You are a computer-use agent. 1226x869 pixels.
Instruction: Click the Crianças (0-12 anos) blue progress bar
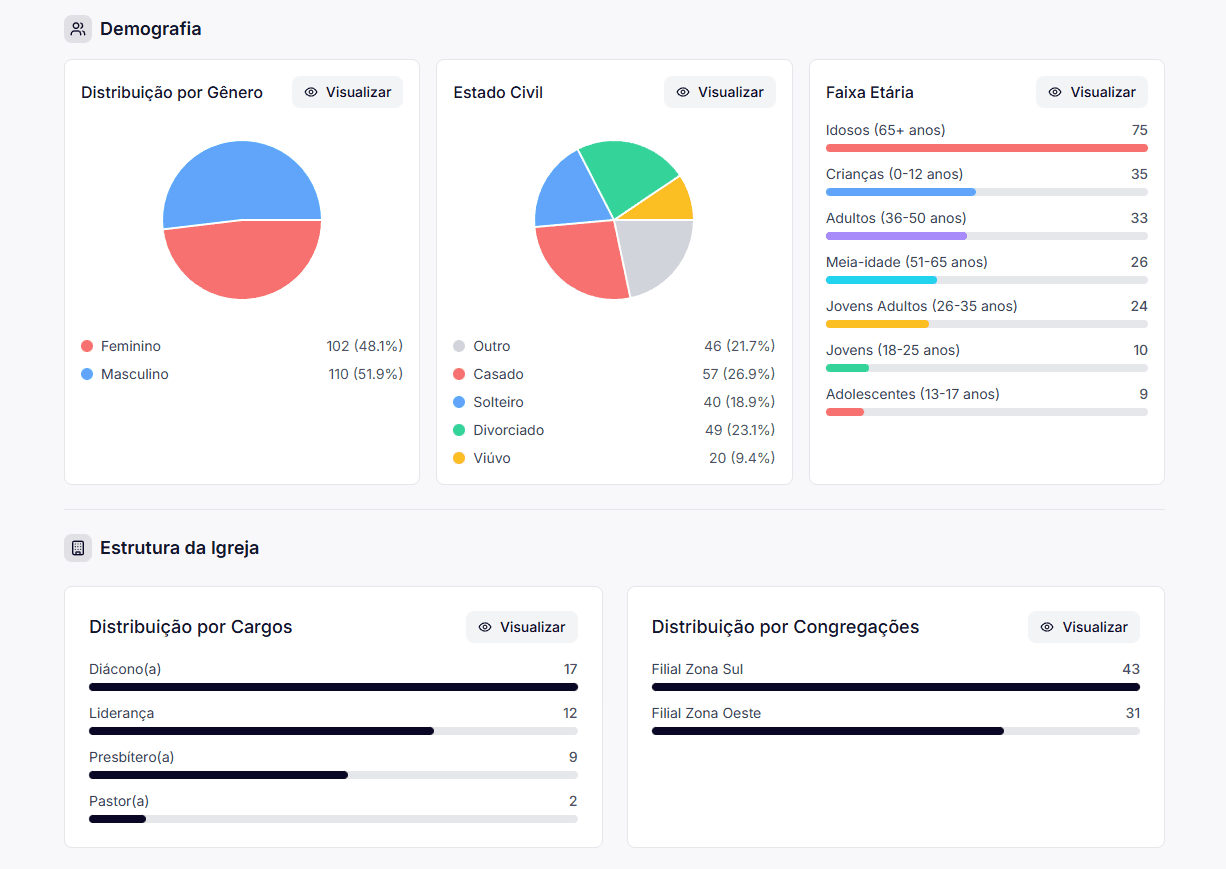pyautogui.click(x=987, y=192)
